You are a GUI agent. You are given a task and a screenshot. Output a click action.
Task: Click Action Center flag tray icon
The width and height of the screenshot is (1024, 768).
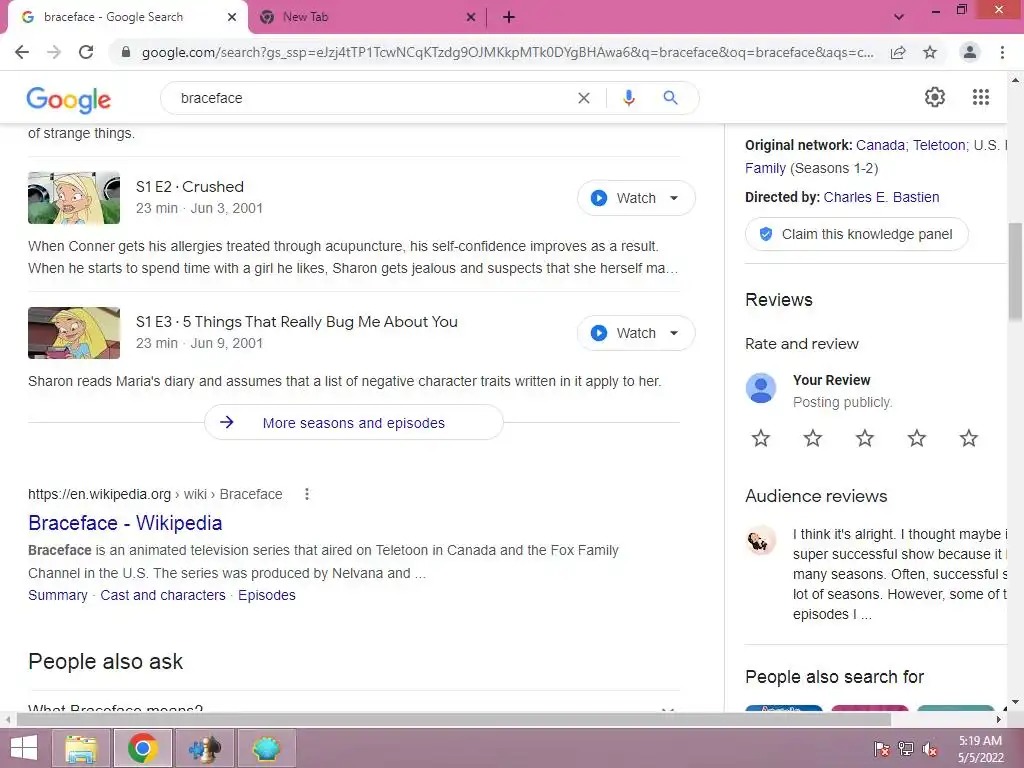pos(881,748)
